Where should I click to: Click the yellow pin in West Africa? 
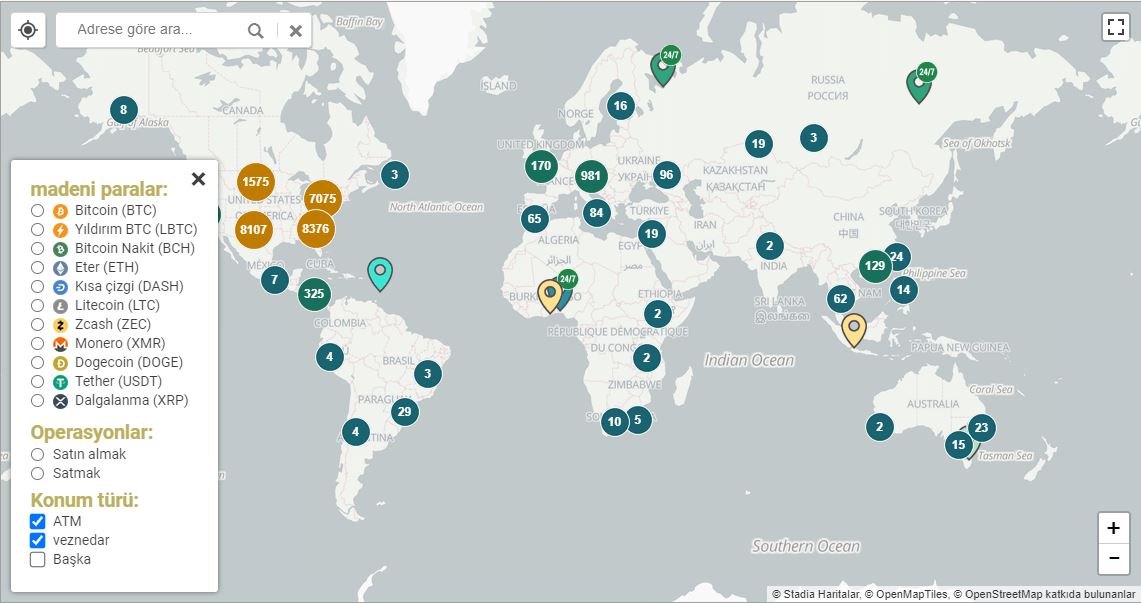pos(550,296)
